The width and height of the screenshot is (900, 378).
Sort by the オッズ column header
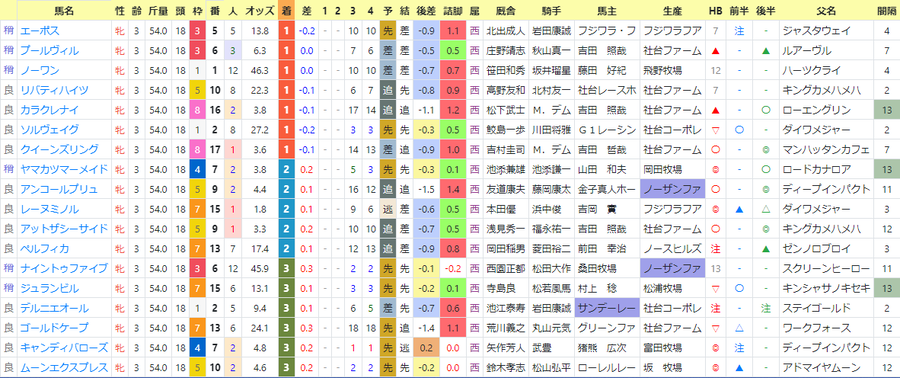[259, 10]
